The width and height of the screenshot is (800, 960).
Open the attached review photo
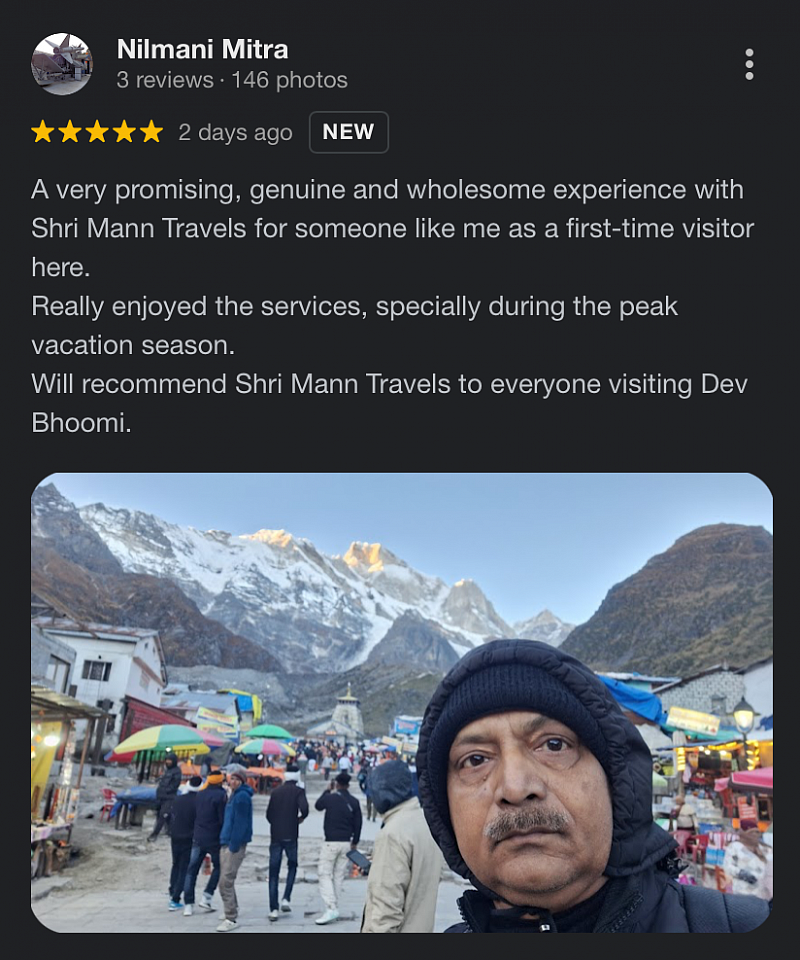[x=402, y=703]
